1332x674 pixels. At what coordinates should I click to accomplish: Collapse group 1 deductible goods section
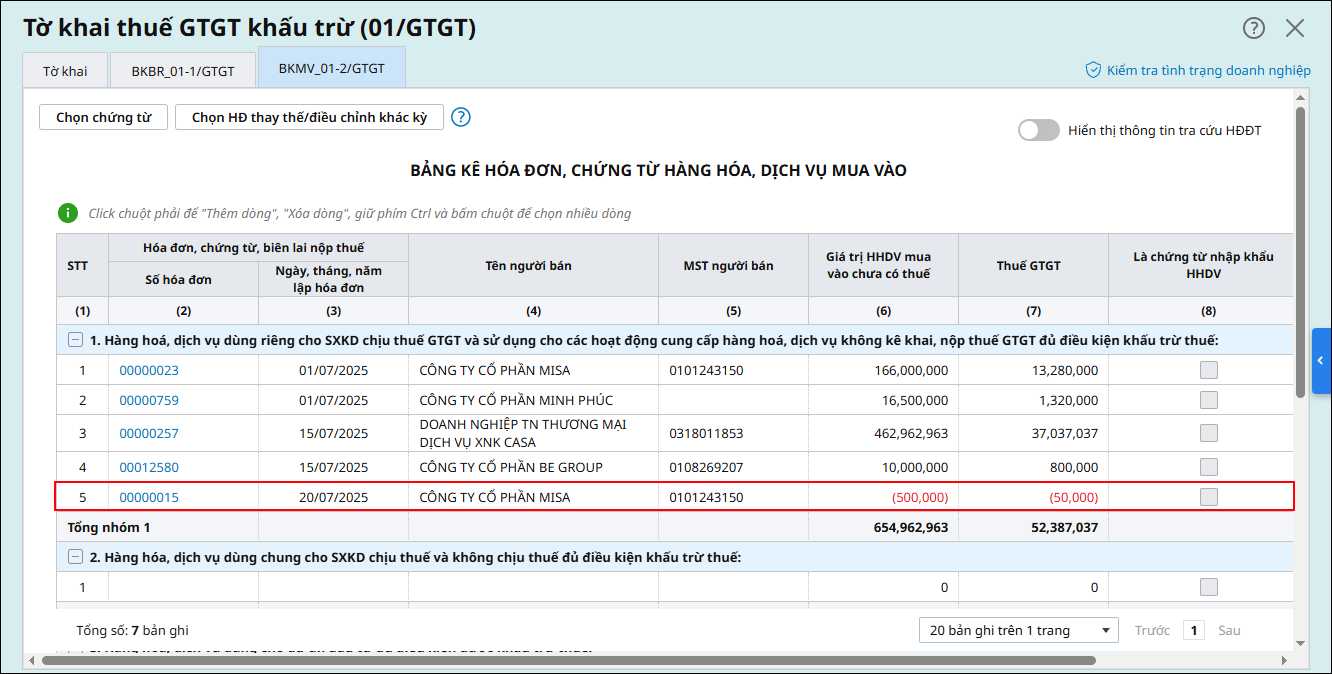click(x=75, y=340)
